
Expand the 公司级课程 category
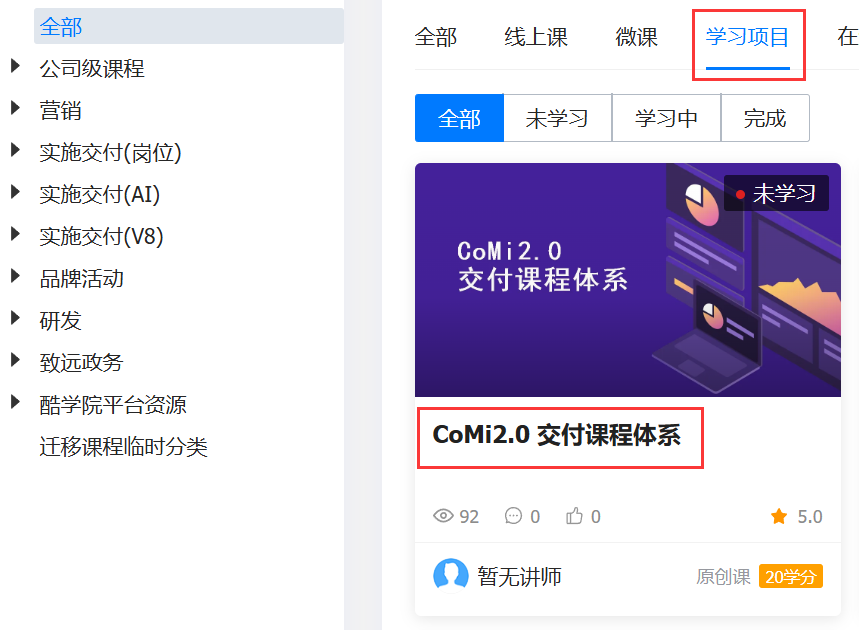15,66
